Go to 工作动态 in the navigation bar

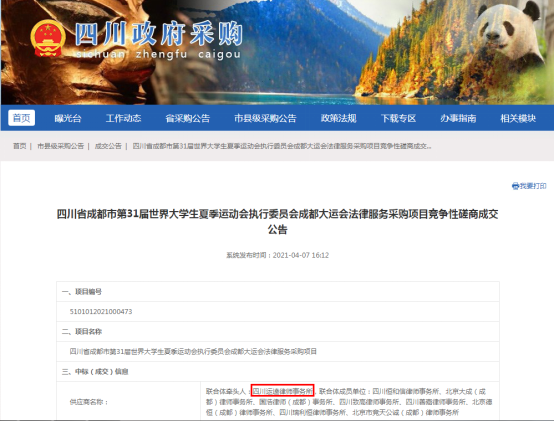pos(123,118)
